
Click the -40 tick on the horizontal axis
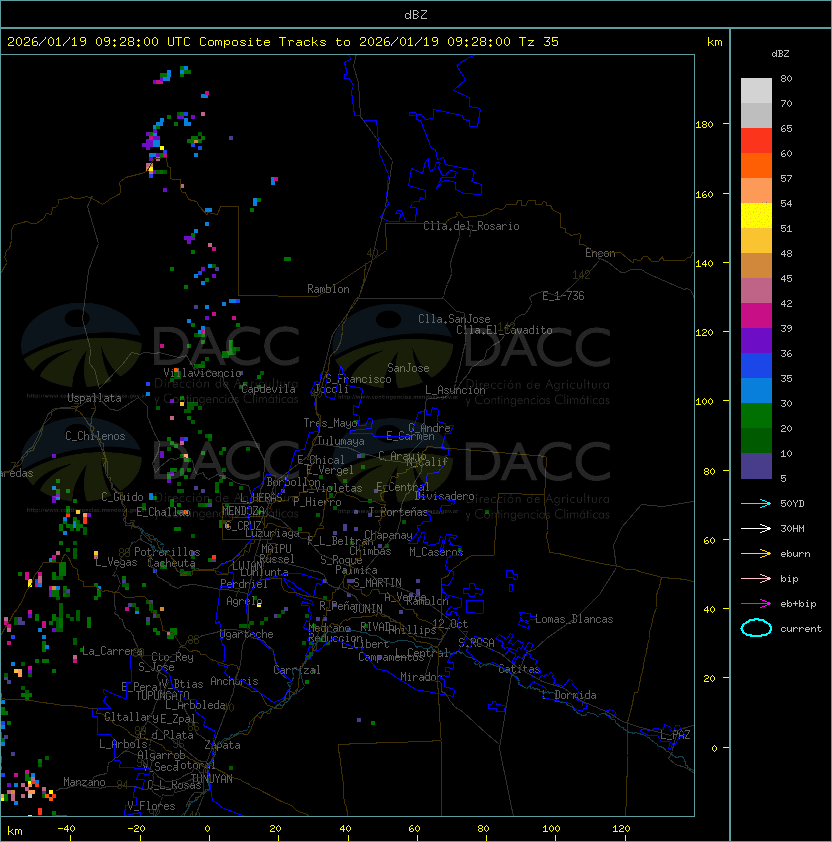pyautogui.click(x=66, y=829)
